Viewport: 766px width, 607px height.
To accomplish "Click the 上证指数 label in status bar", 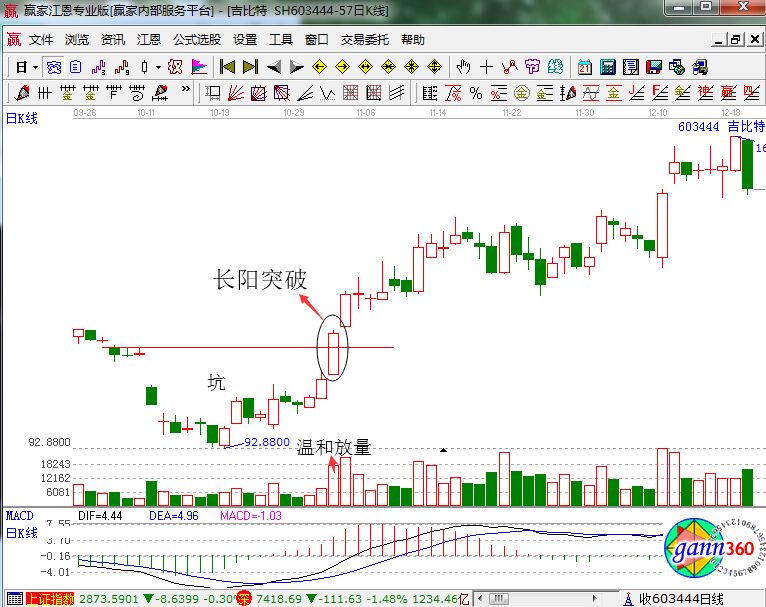I will [x=50, y=599].
